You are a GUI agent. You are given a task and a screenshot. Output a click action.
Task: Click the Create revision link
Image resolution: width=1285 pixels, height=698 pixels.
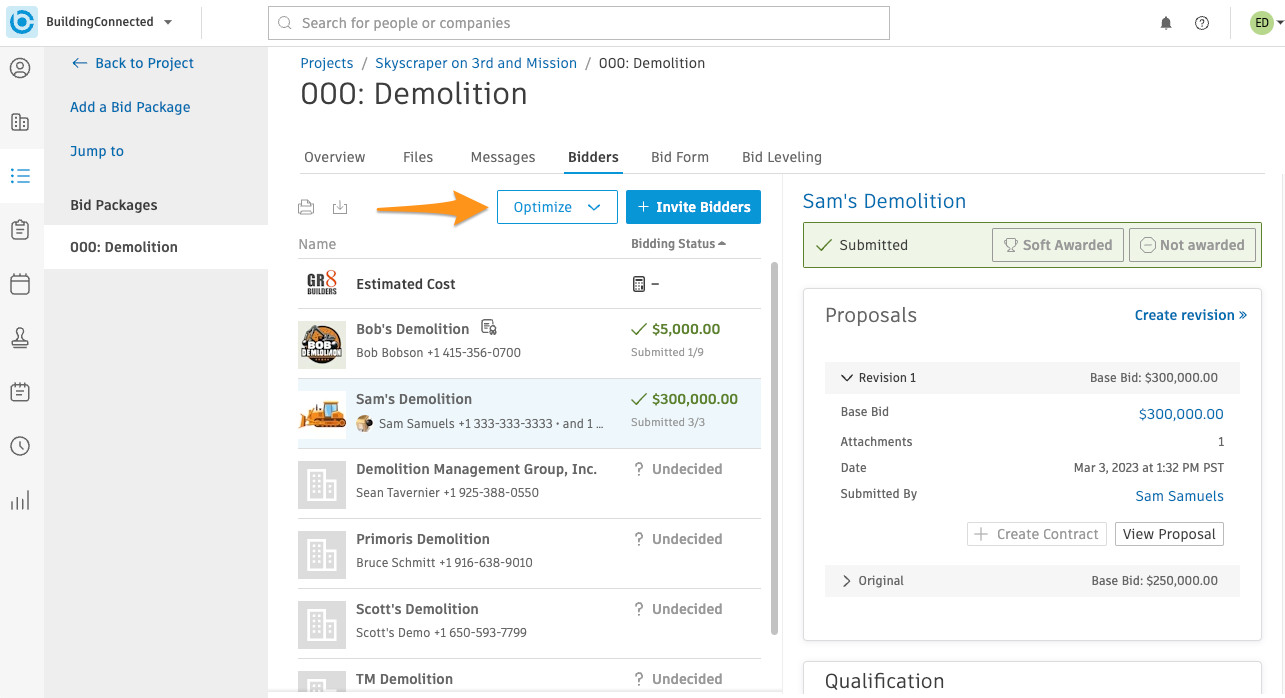click(x=1190, y=315)
